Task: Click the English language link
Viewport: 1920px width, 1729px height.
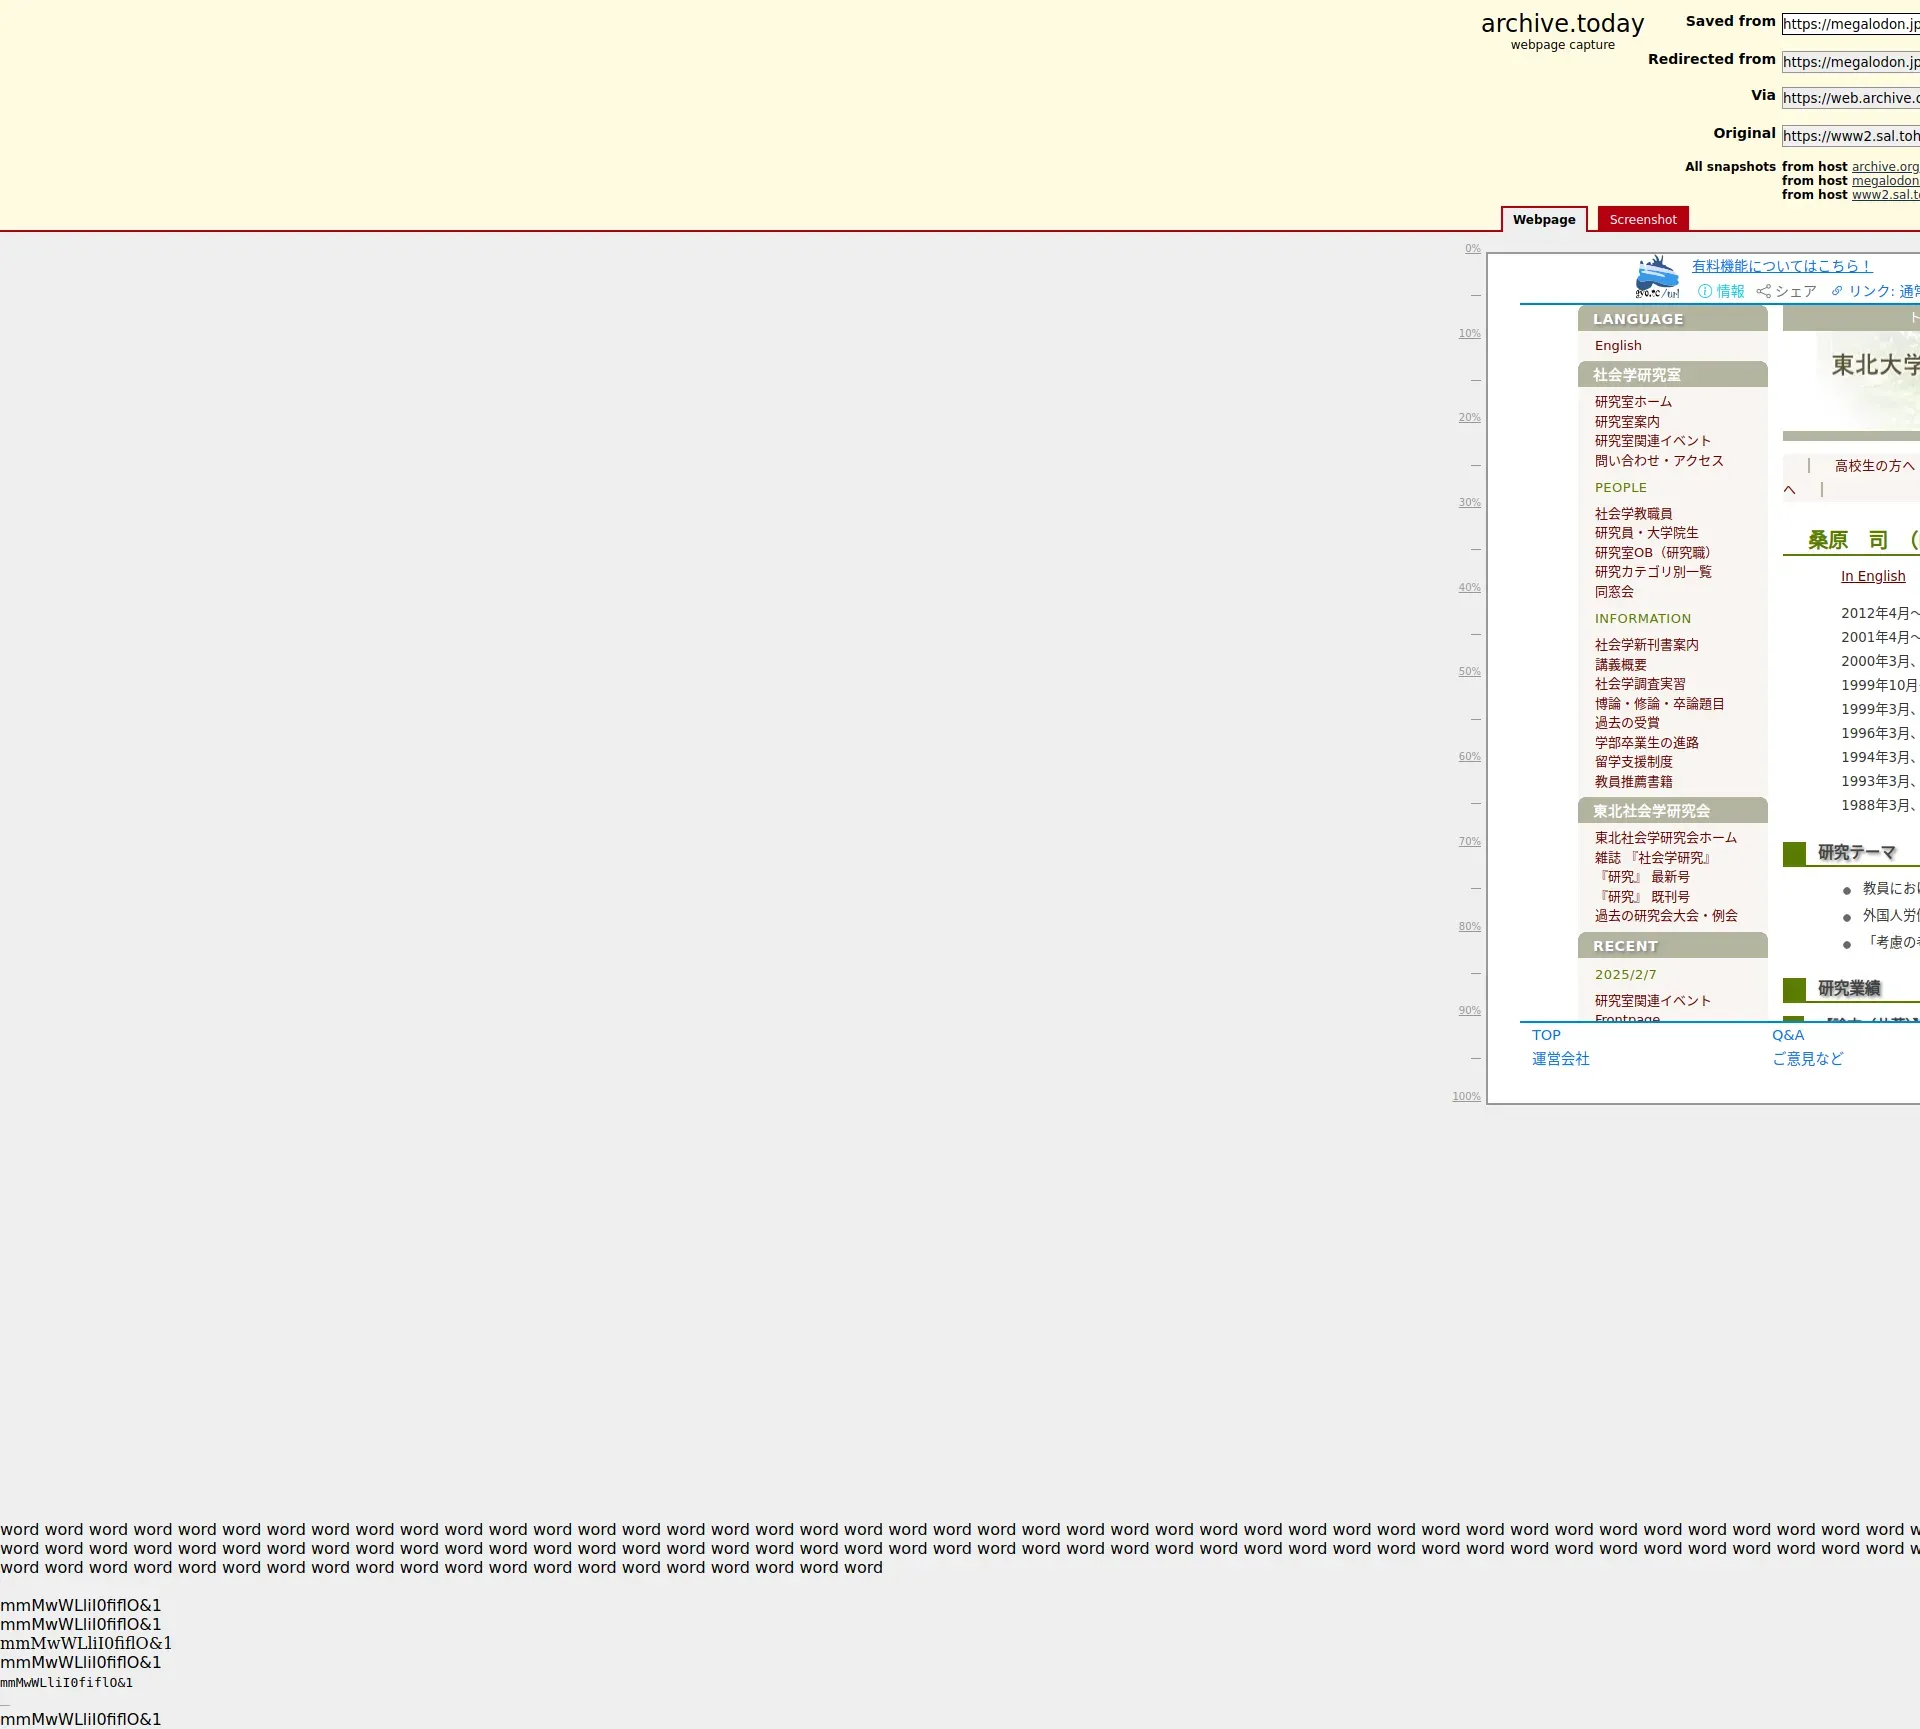Action: [1618, 346]
